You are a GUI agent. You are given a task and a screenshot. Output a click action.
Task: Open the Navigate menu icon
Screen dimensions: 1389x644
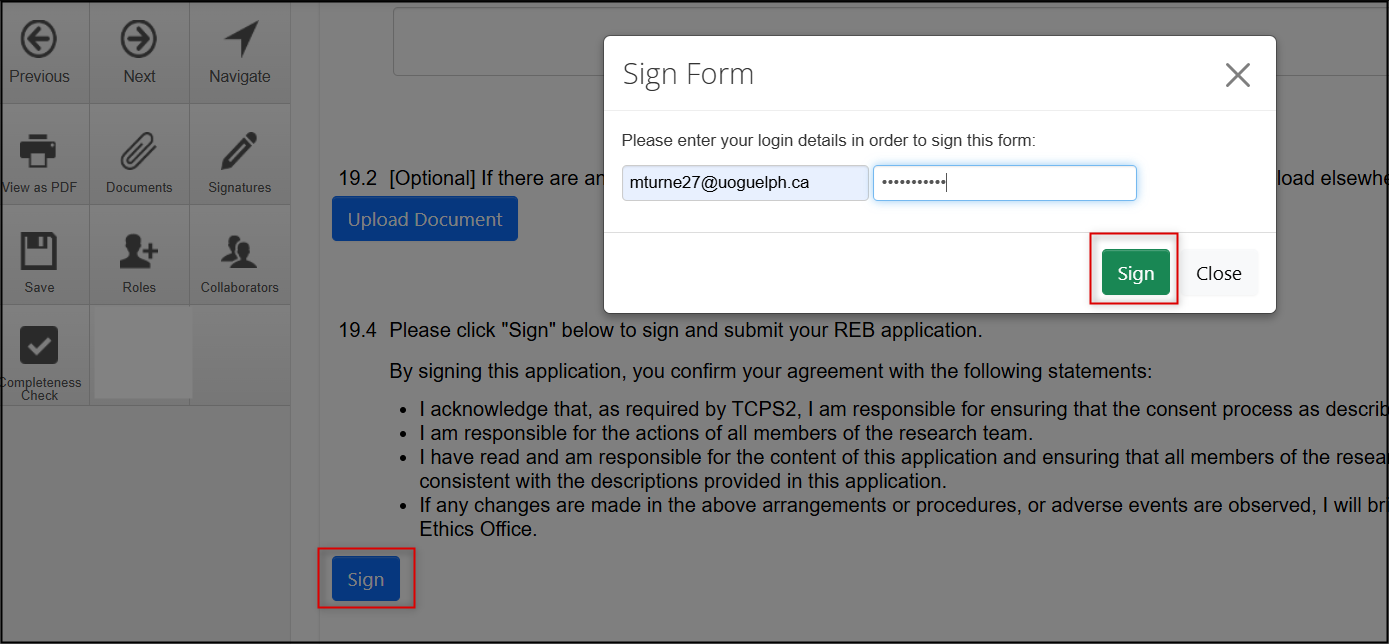click(x=240, y=41)
